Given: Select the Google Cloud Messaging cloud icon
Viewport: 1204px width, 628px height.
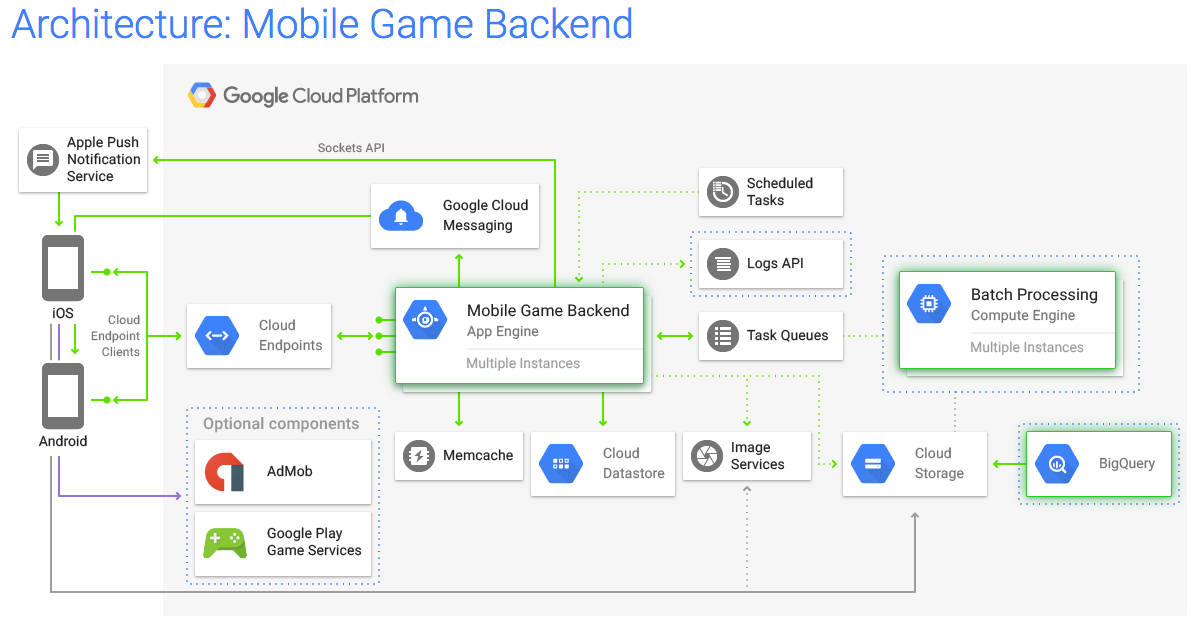Looking at the screenshot, I should pos(401,216).
